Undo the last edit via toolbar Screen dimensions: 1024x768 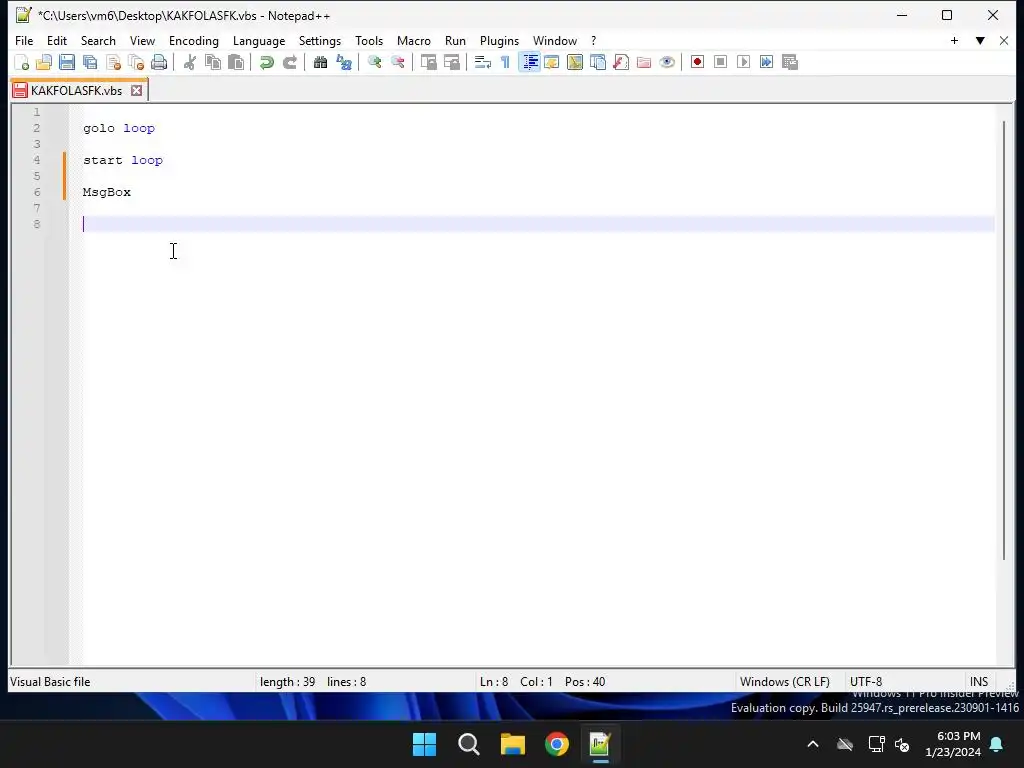[266, 62]
